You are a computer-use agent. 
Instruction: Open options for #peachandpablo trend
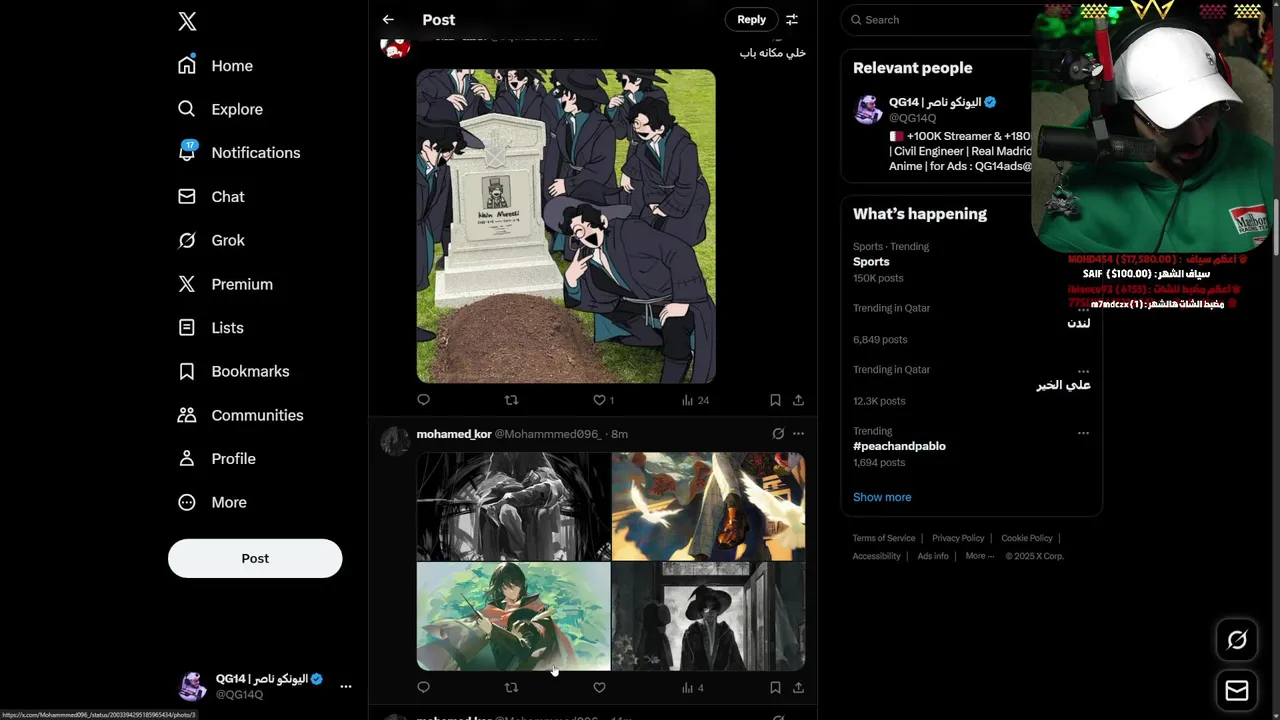(1083, 433)
